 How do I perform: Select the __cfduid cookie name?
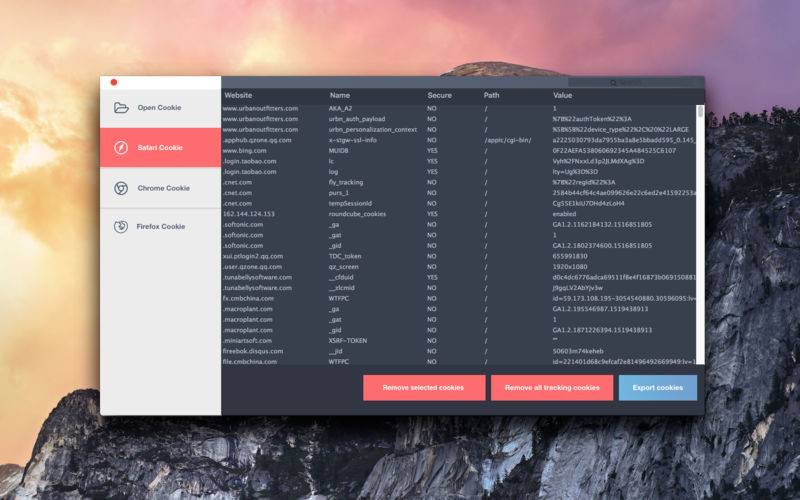341,278
